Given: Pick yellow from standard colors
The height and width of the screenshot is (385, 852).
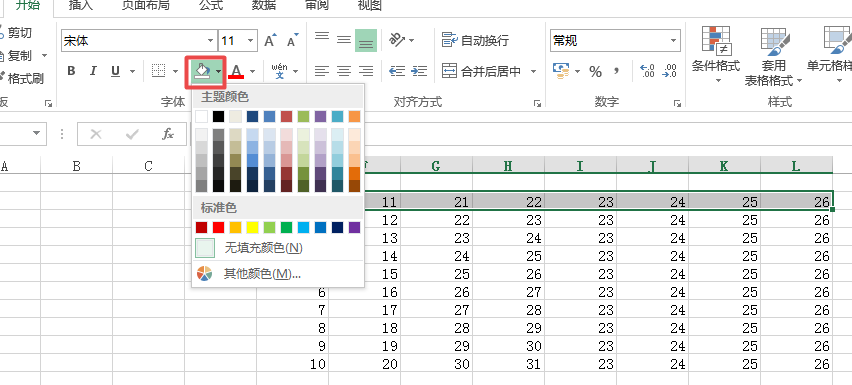Looking at the screenshot, I should [x=253, y=227].
